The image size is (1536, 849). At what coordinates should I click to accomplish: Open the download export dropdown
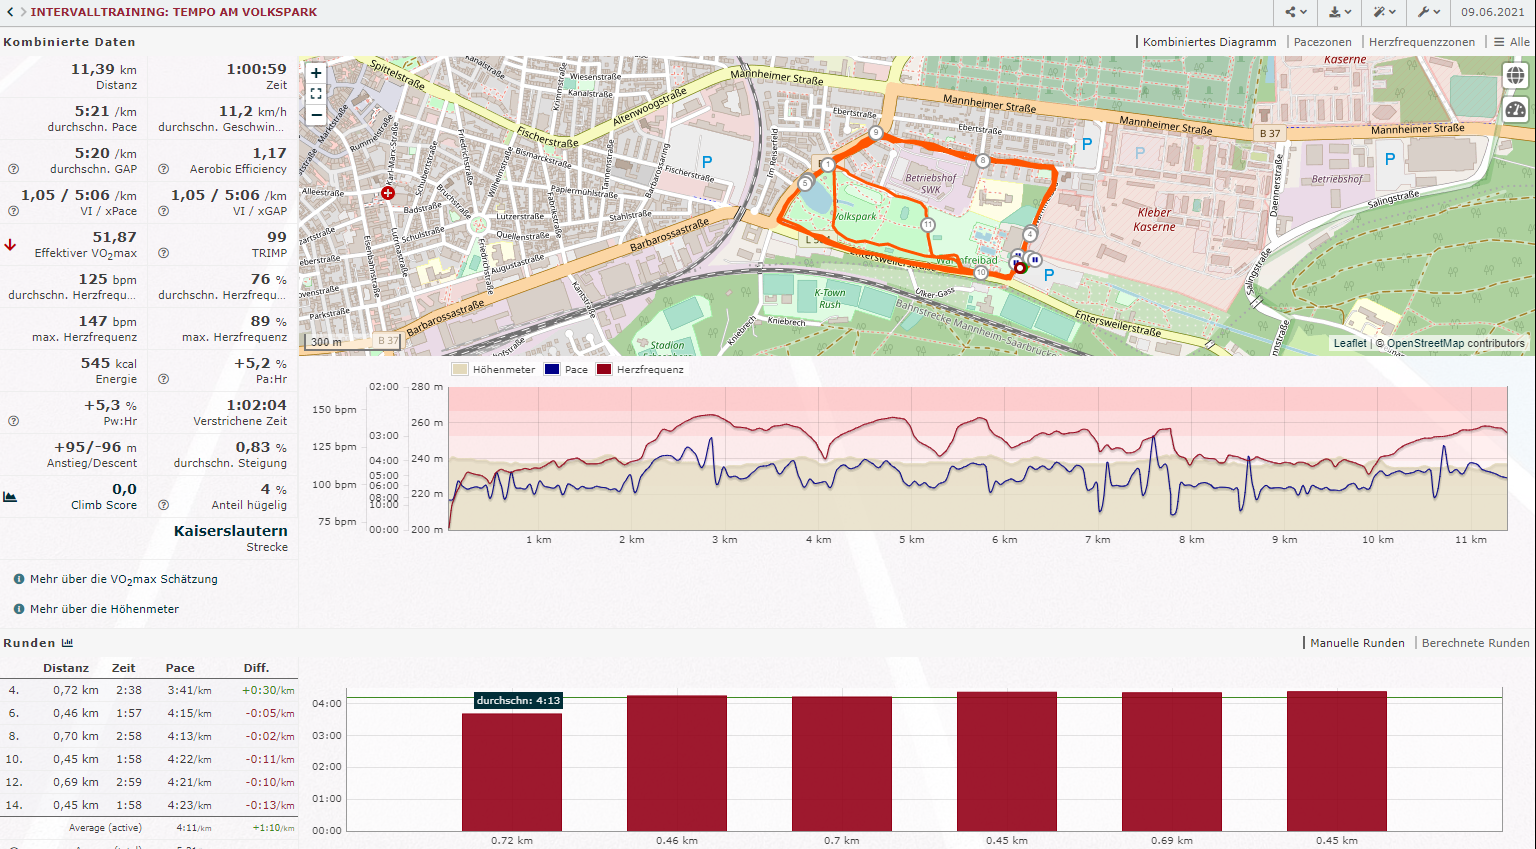1340,12
